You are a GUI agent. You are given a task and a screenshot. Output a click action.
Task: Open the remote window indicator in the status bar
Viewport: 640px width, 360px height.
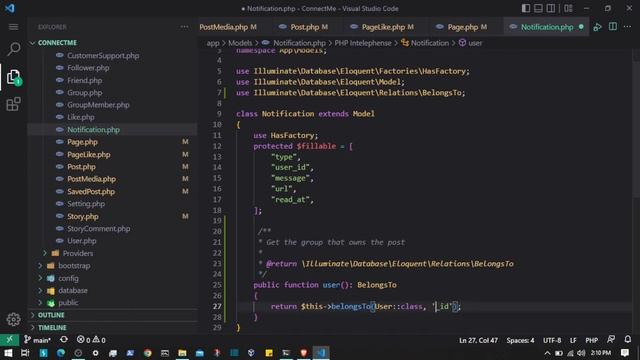(x=9, y=340)
